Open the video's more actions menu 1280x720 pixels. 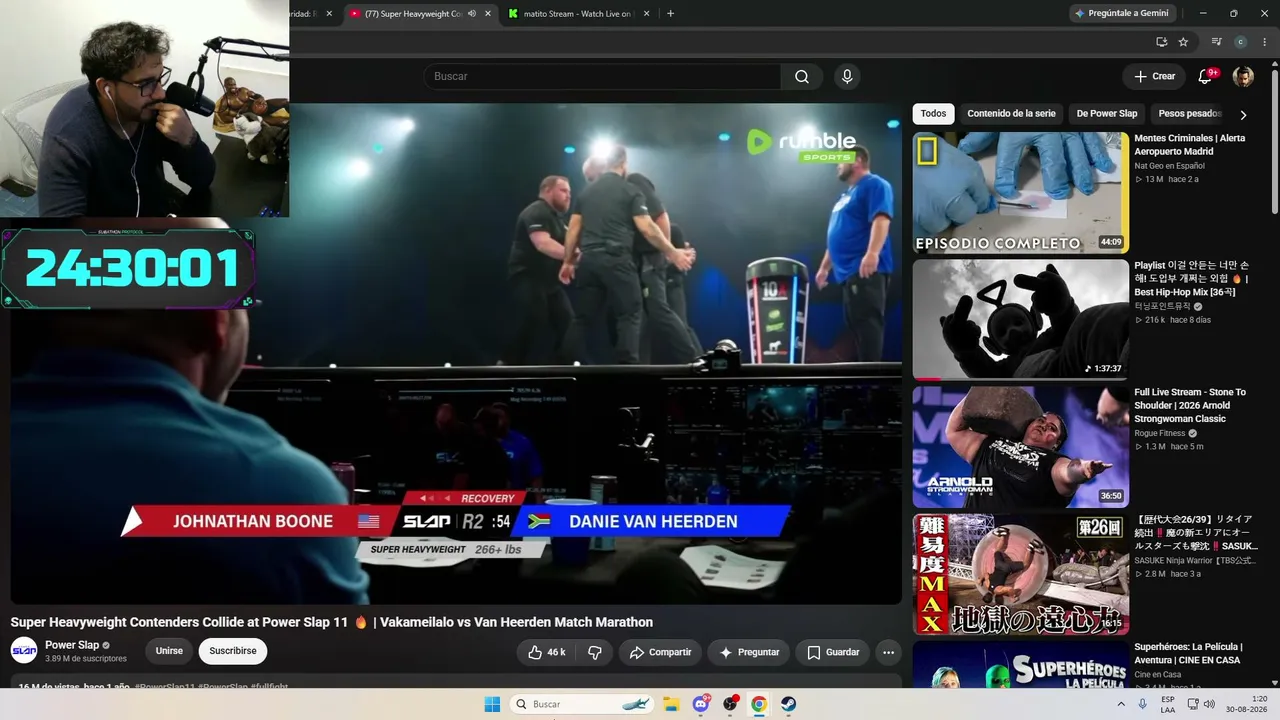coord(888,652)
